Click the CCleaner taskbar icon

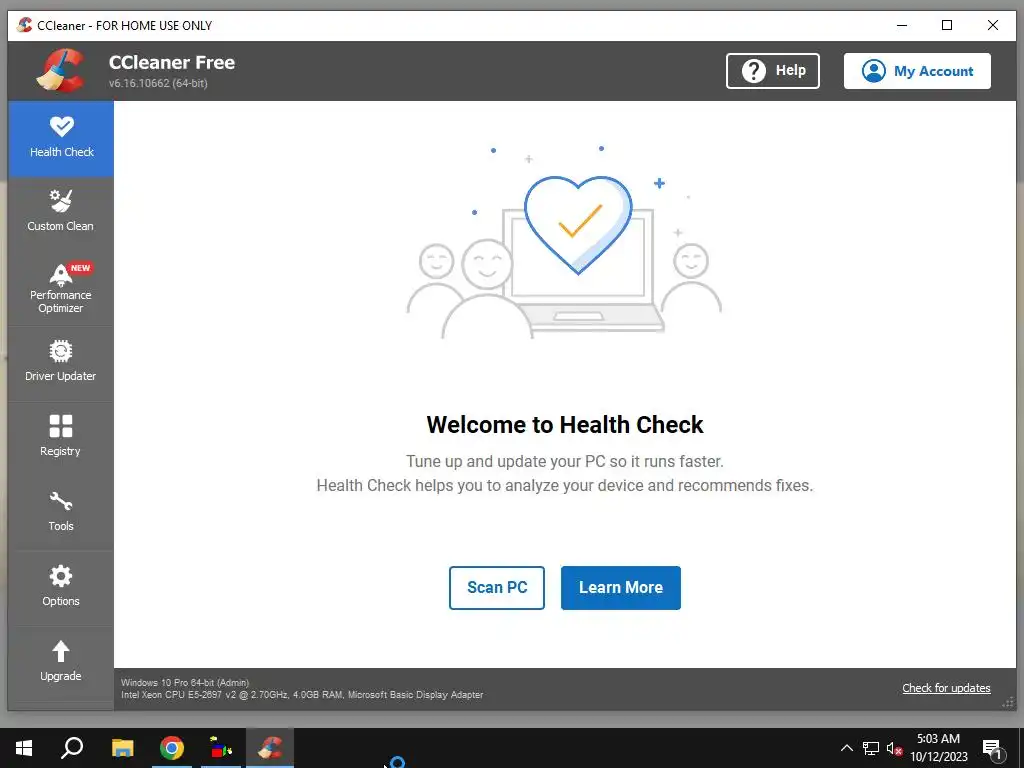coord(270,748)
